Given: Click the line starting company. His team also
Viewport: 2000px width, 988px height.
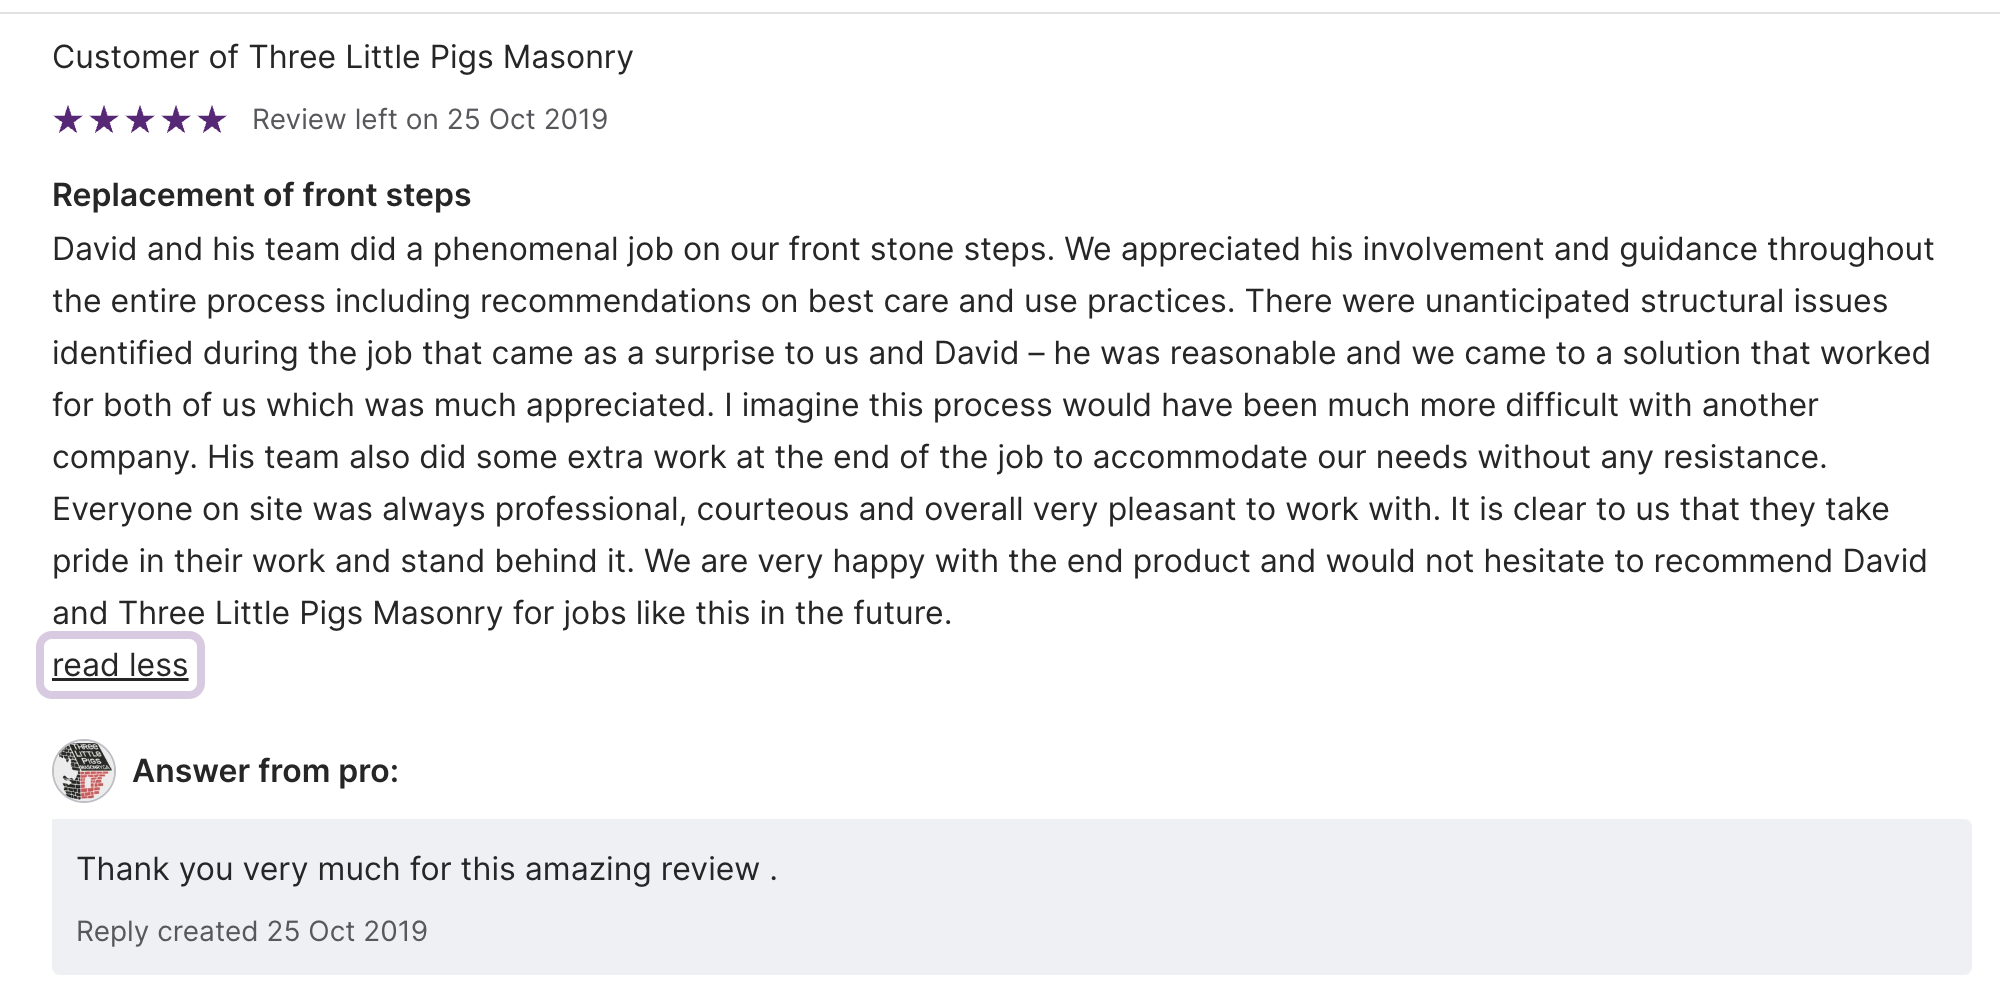Looking at the screenshot, I should (x=939, y=457).
